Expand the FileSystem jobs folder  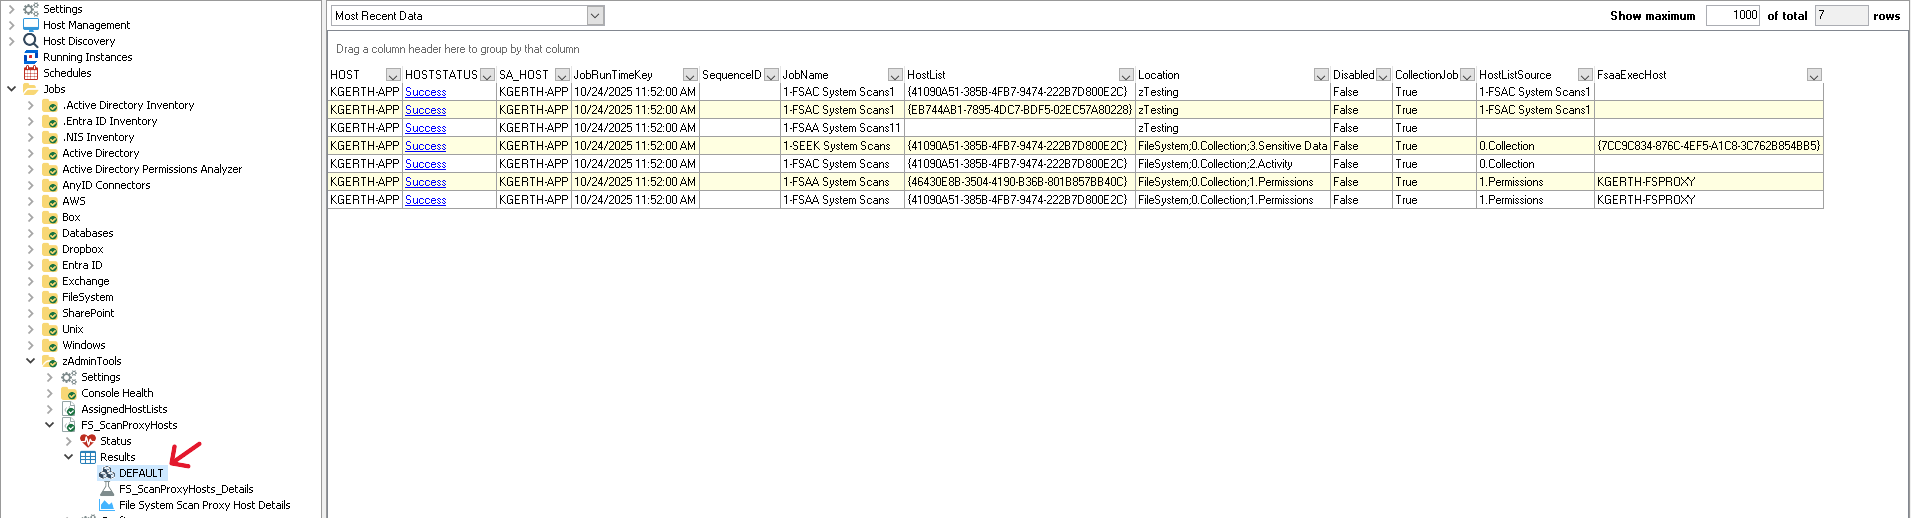pos(30,297)
